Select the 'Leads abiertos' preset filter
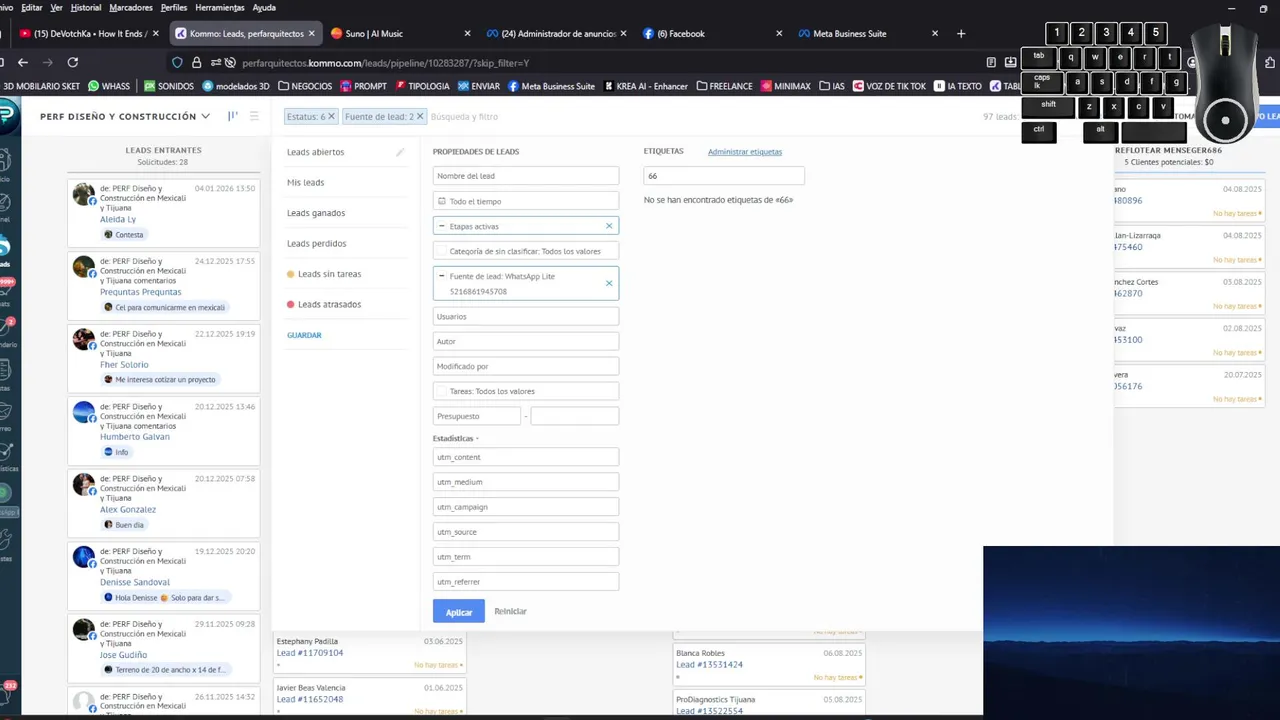This screenshot has height=720, width=1280. (x=315, y=152)
